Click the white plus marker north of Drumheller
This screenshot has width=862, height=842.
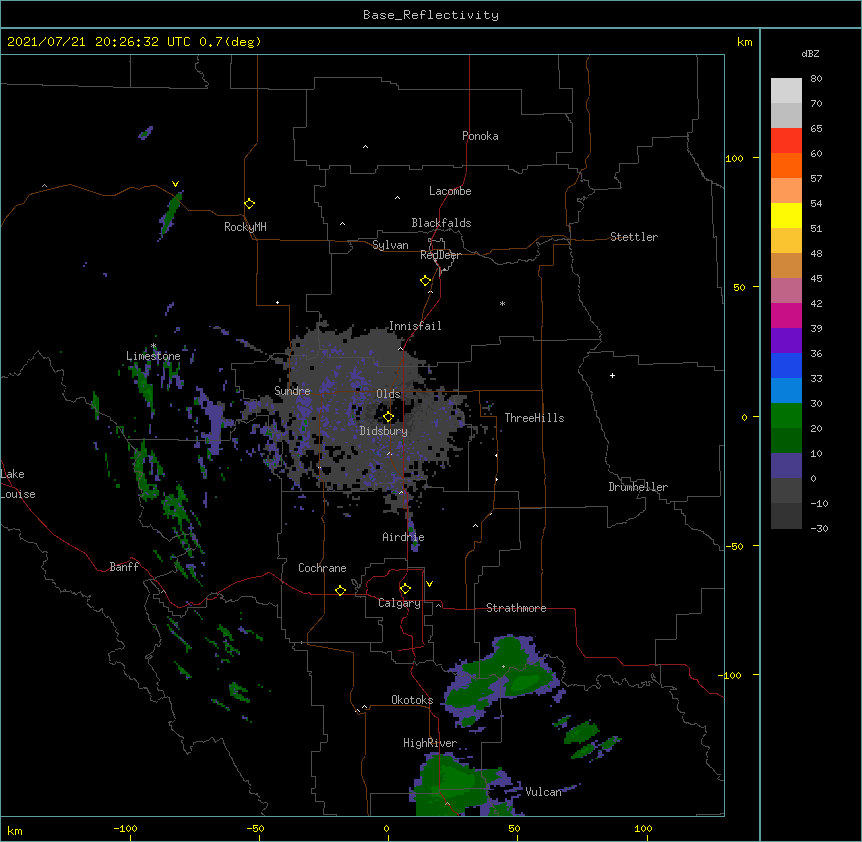(612, 375)
